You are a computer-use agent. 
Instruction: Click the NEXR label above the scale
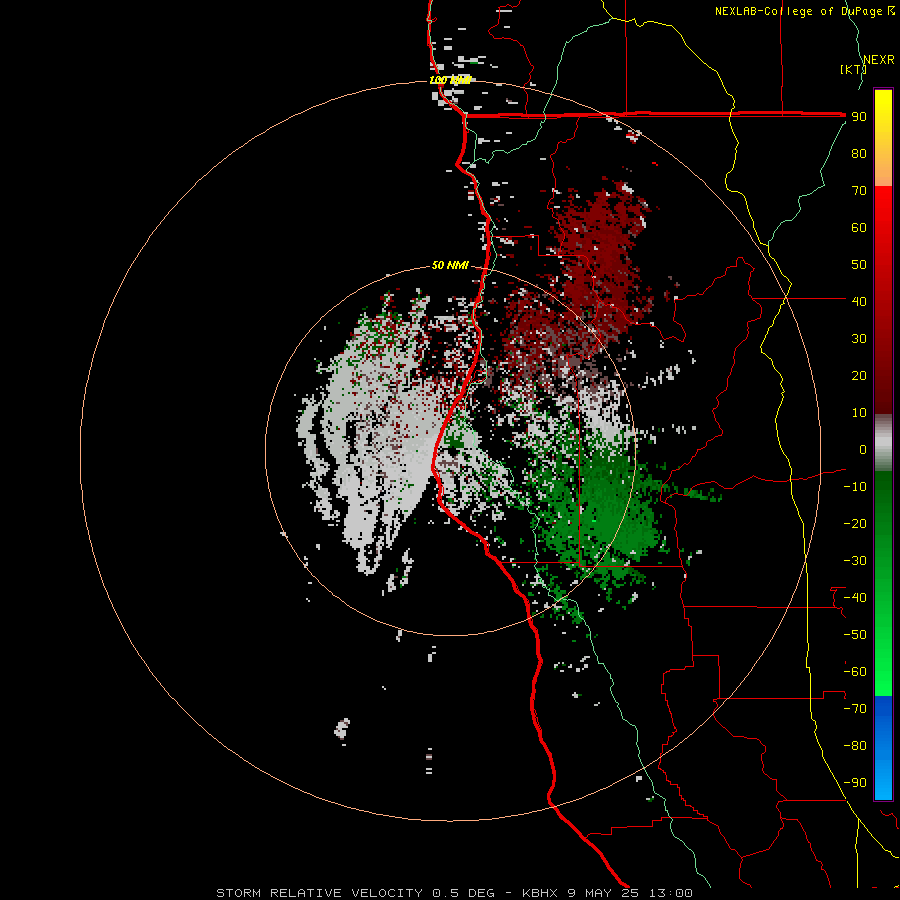(879, 60)
